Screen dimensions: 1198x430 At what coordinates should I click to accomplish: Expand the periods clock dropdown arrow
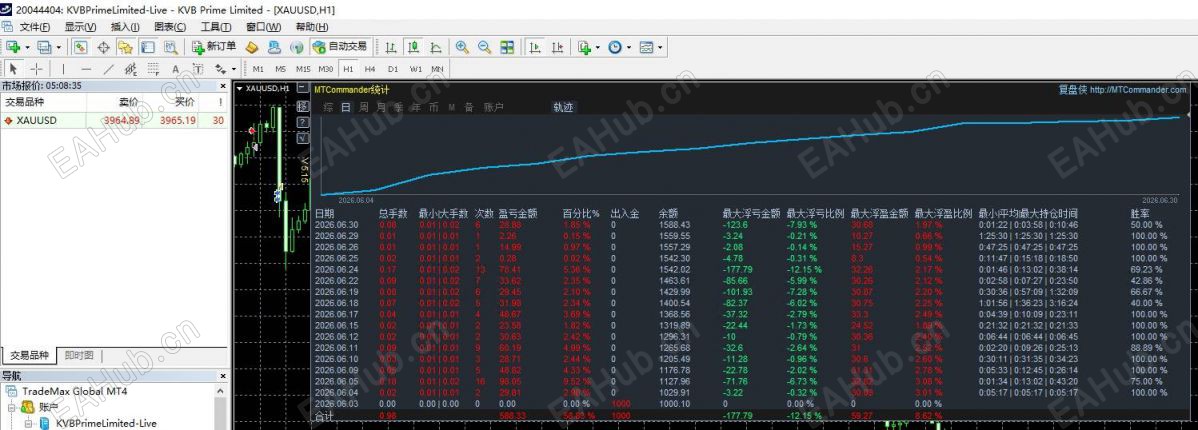click(629, 47)
